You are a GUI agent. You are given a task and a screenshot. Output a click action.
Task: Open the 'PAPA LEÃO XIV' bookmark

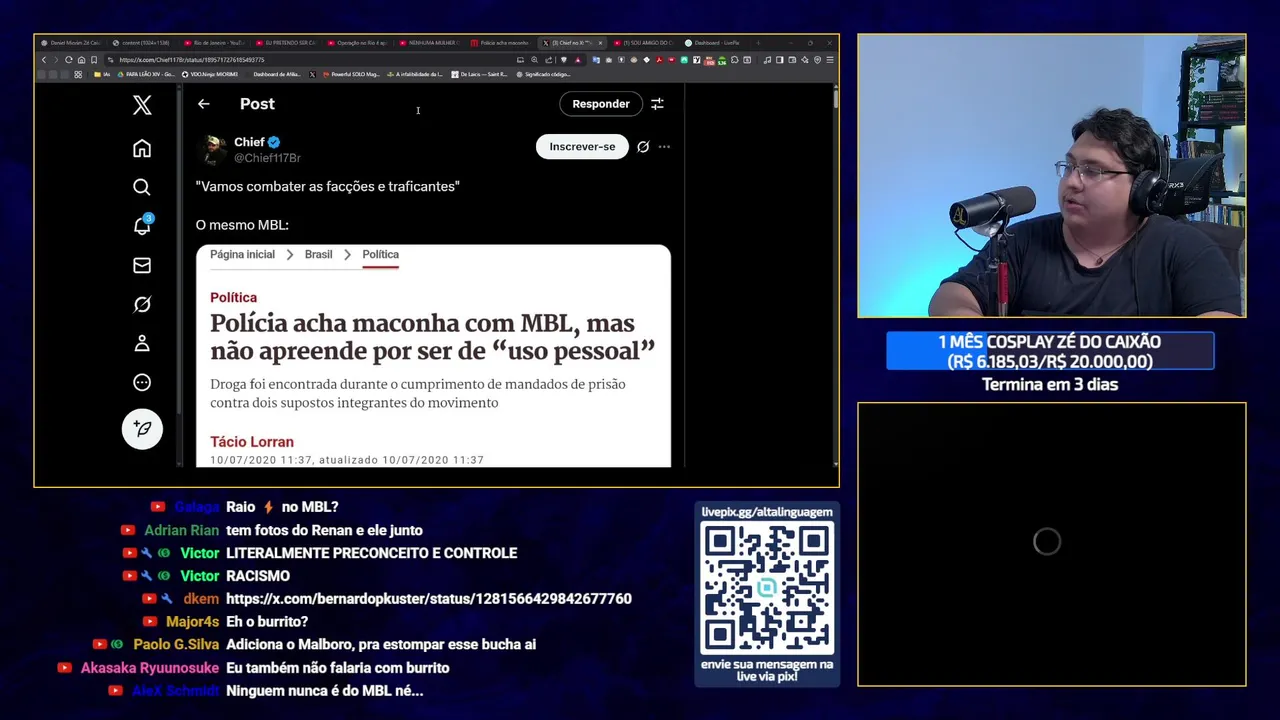point(147,74)
